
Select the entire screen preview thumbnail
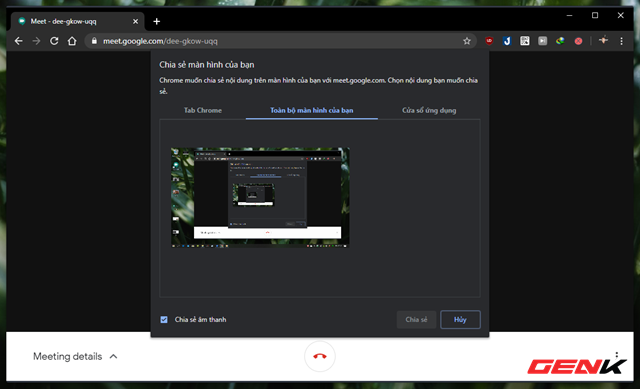(x=260, y=198)
